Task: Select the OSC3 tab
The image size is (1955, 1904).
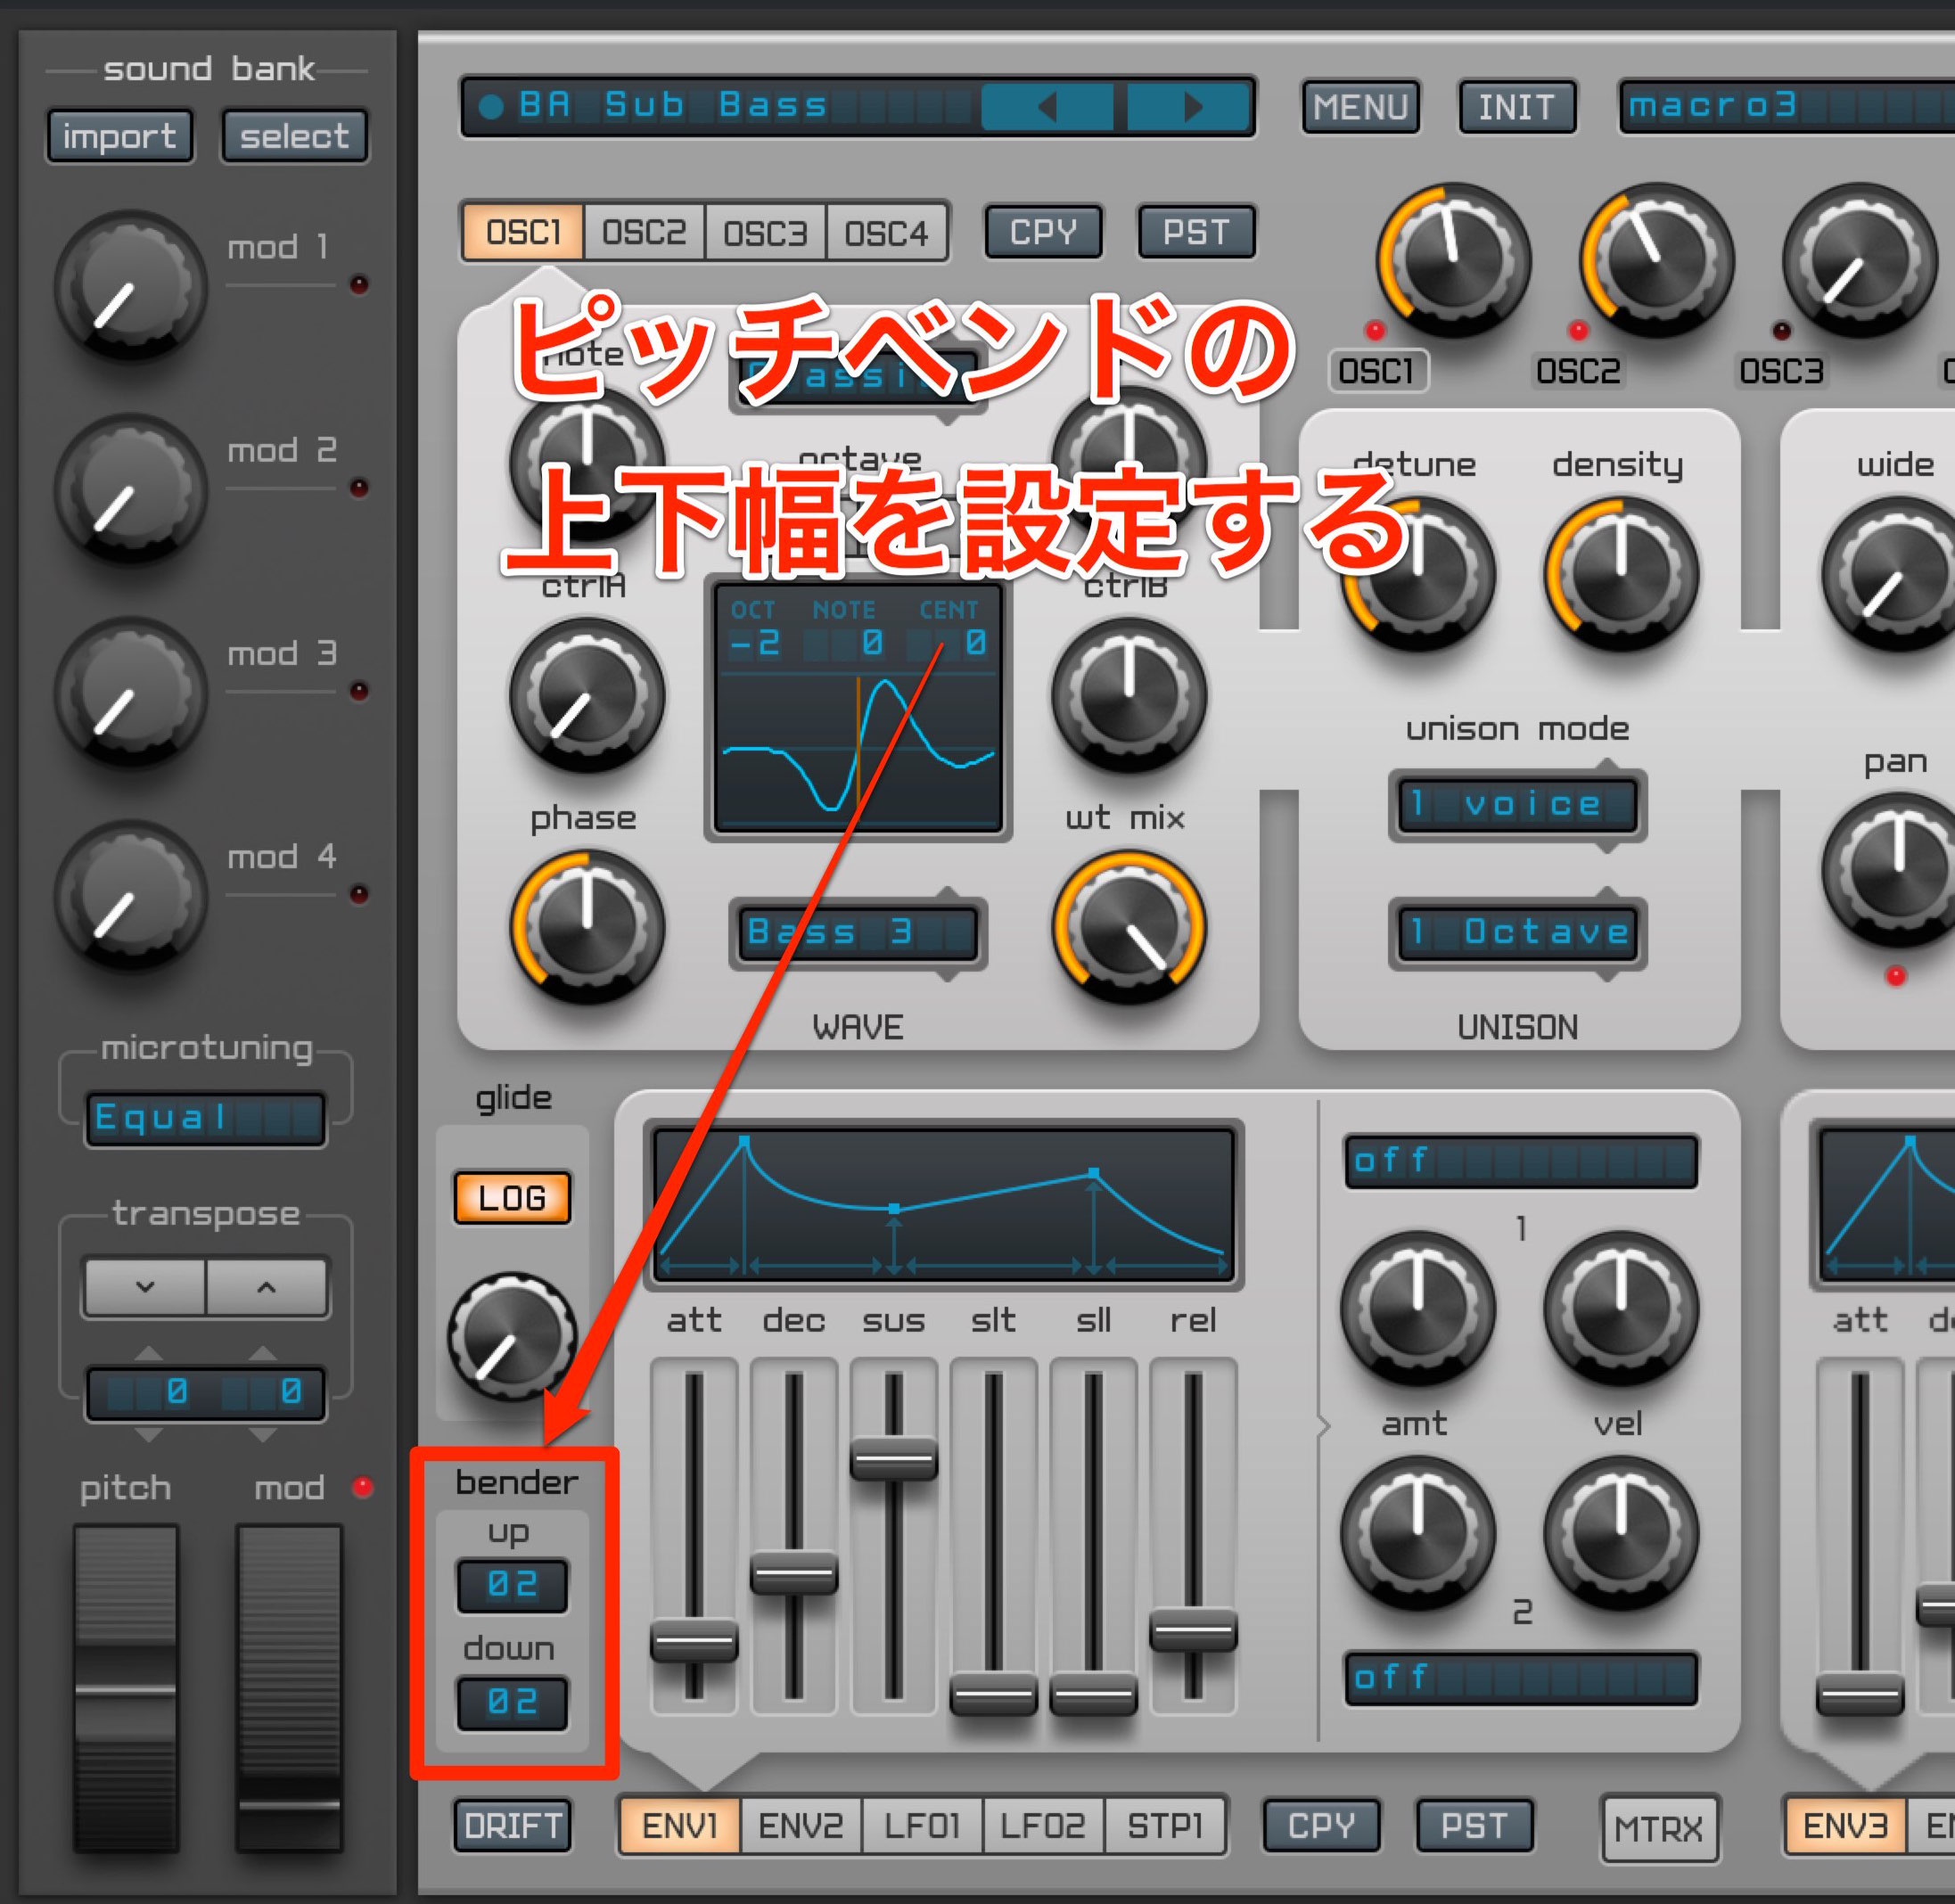Action: click(x=765, y=233)
